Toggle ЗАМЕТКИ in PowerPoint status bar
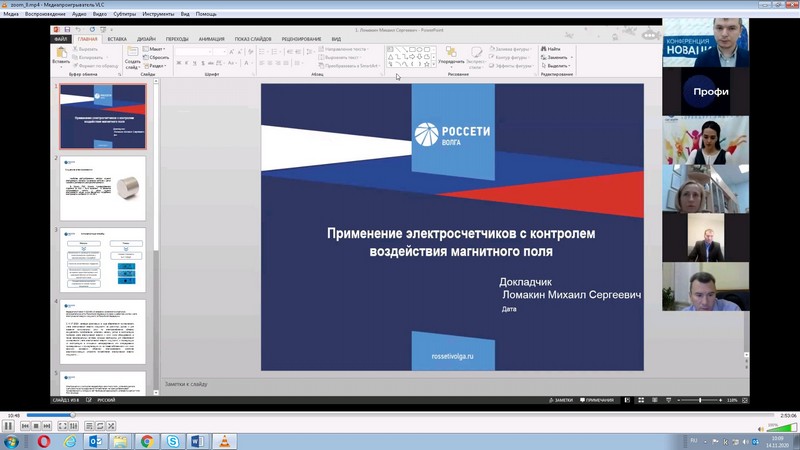The height and width of the screenshot is (450, 800). [561, 400]
